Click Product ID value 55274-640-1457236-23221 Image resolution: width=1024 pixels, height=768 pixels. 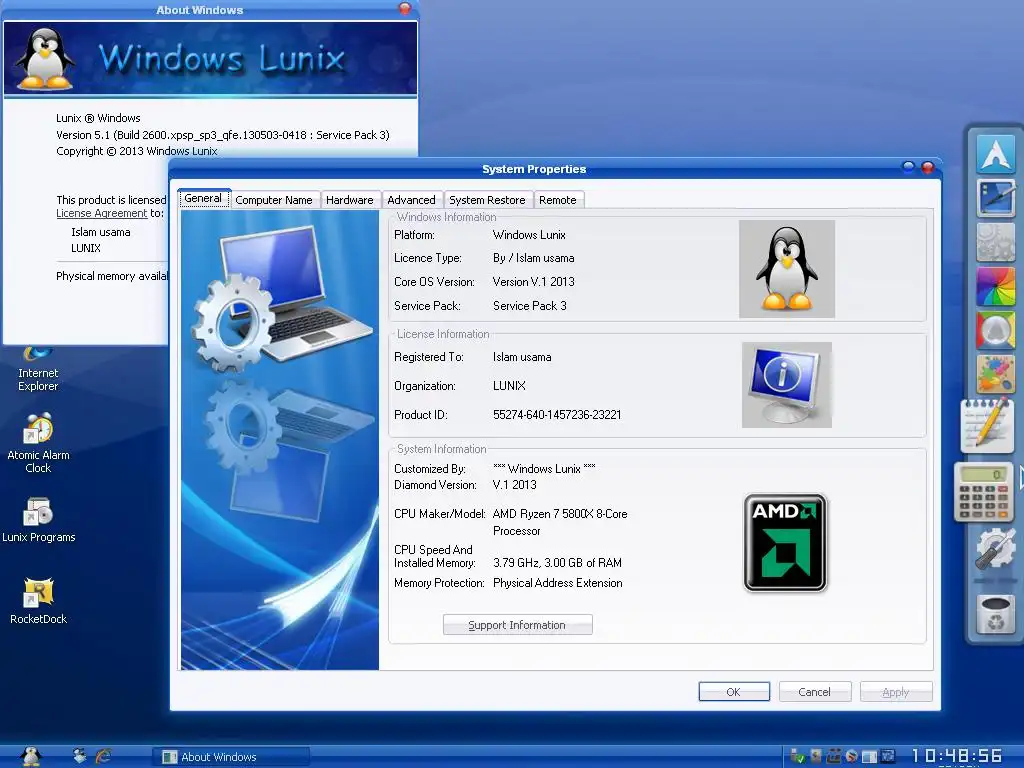(557, 415)
